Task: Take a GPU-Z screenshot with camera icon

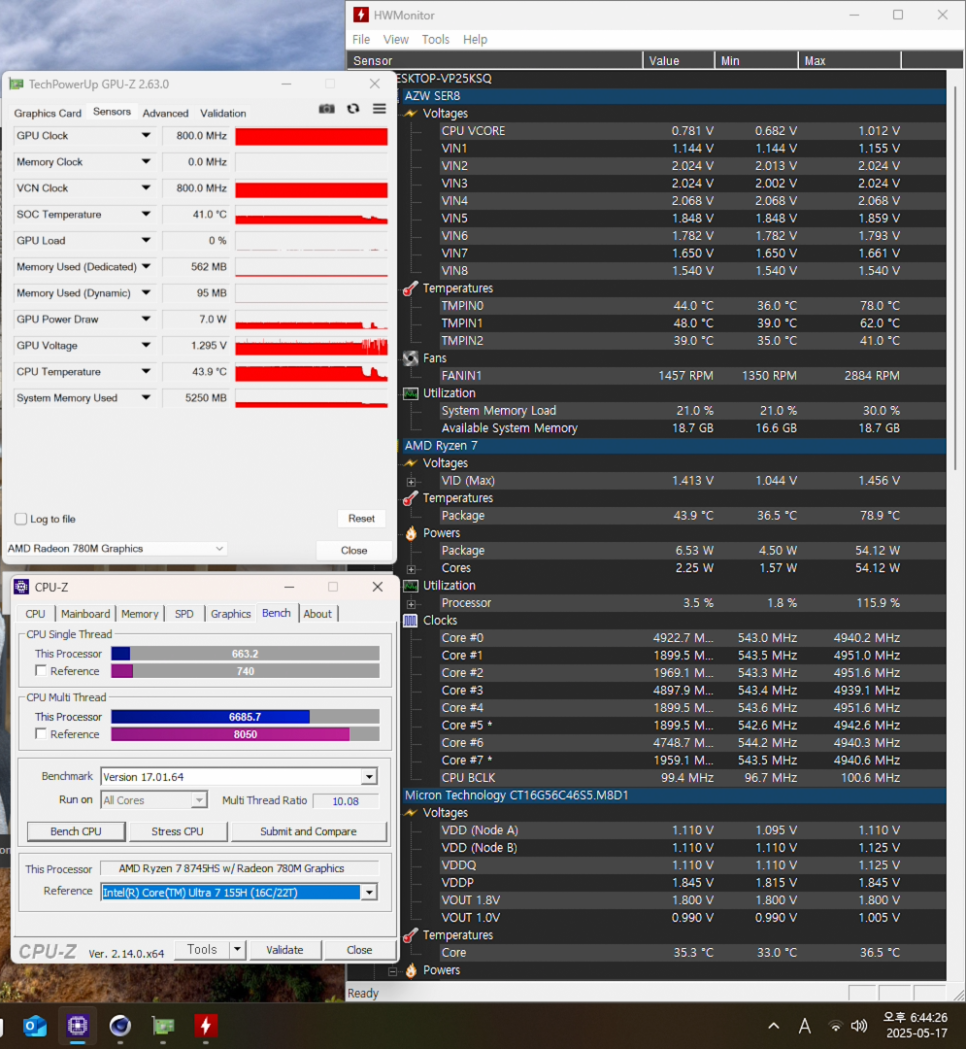Action: (326, 108)
